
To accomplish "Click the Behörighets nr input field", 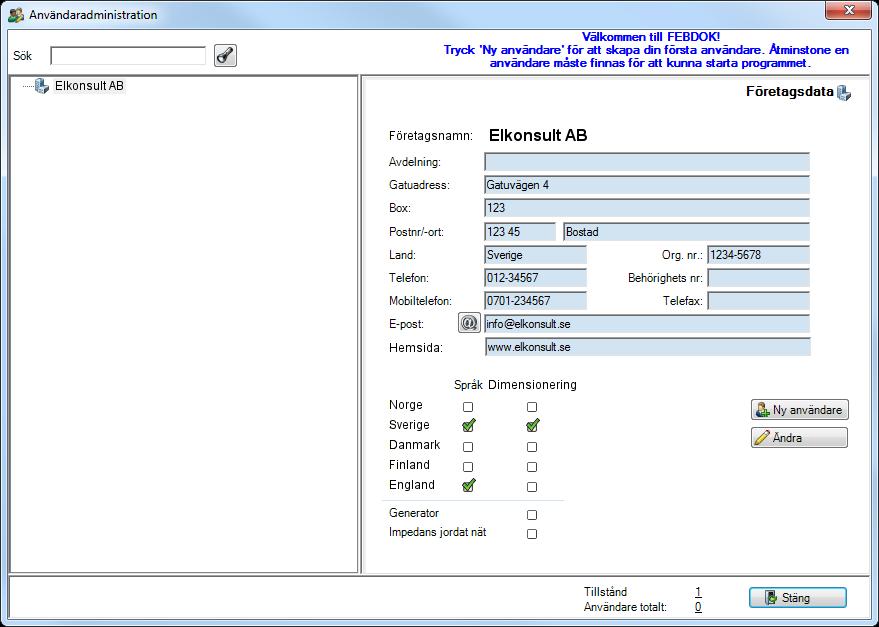I will (x=758, y=278).
